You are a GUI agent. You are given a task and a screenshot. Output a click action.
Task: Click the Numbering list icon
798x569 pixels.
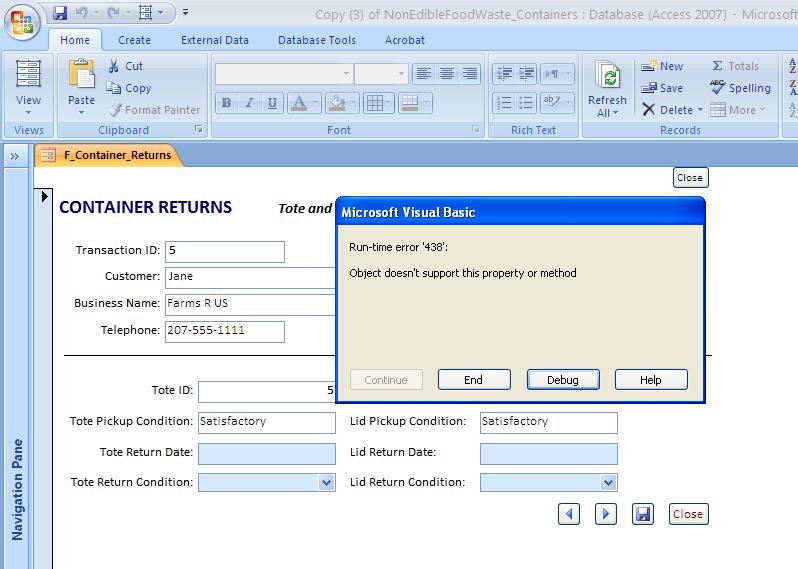tap(504, 103)
